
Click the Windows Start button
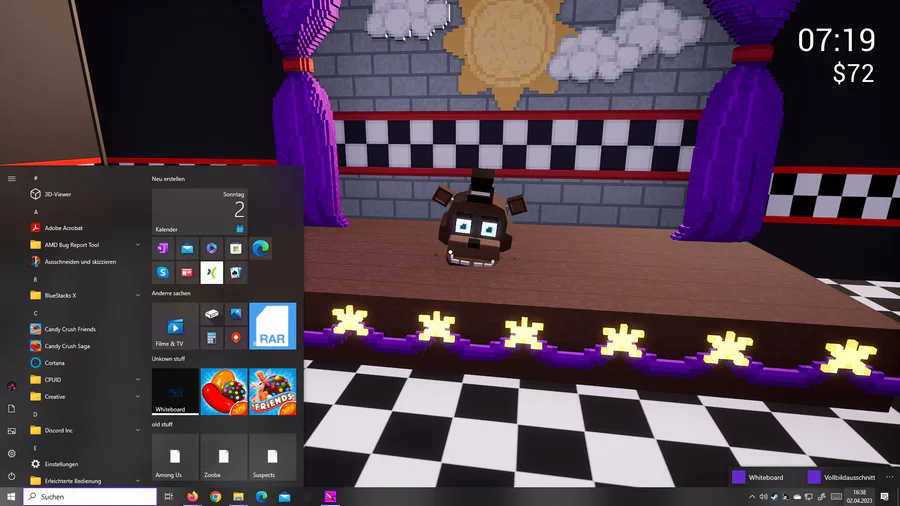pos(11,497)
